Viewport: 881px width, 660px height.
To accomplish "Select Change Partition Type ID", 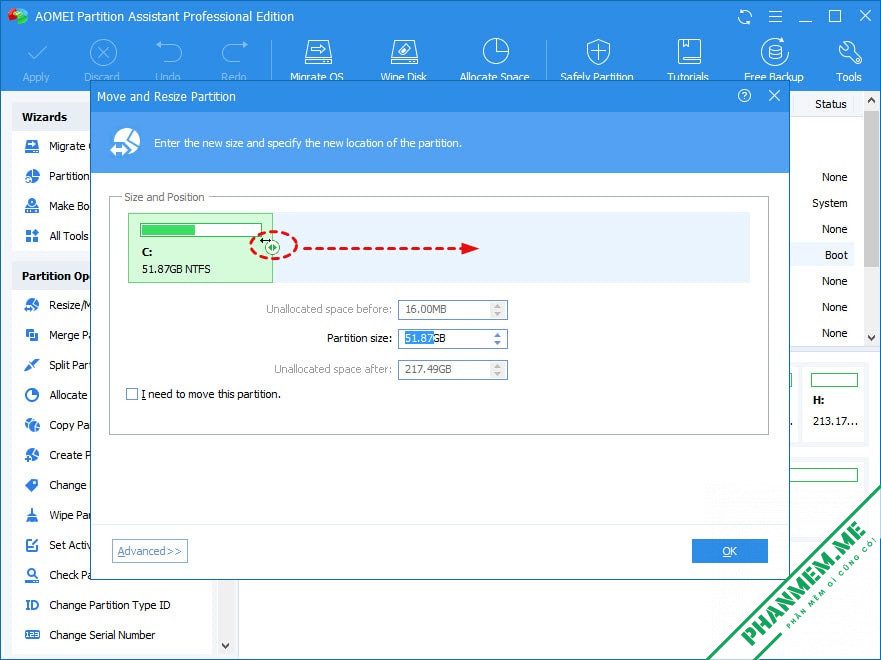I will point(110,605).
